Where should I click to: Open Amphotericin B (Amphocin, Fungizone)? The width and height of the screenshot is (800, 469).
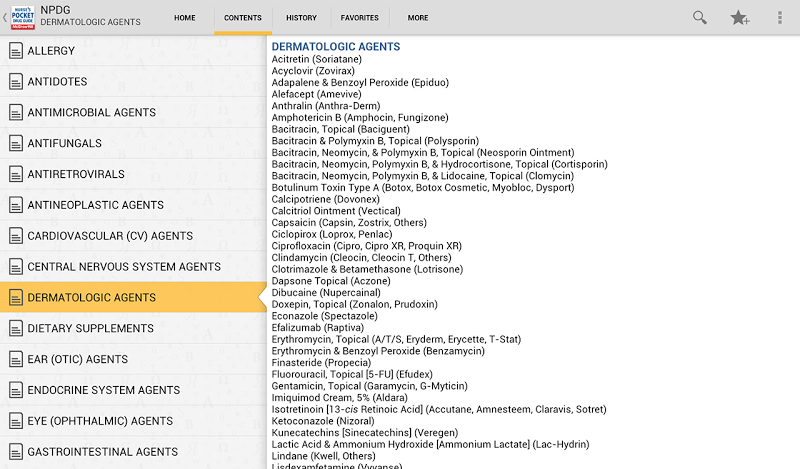360,118
